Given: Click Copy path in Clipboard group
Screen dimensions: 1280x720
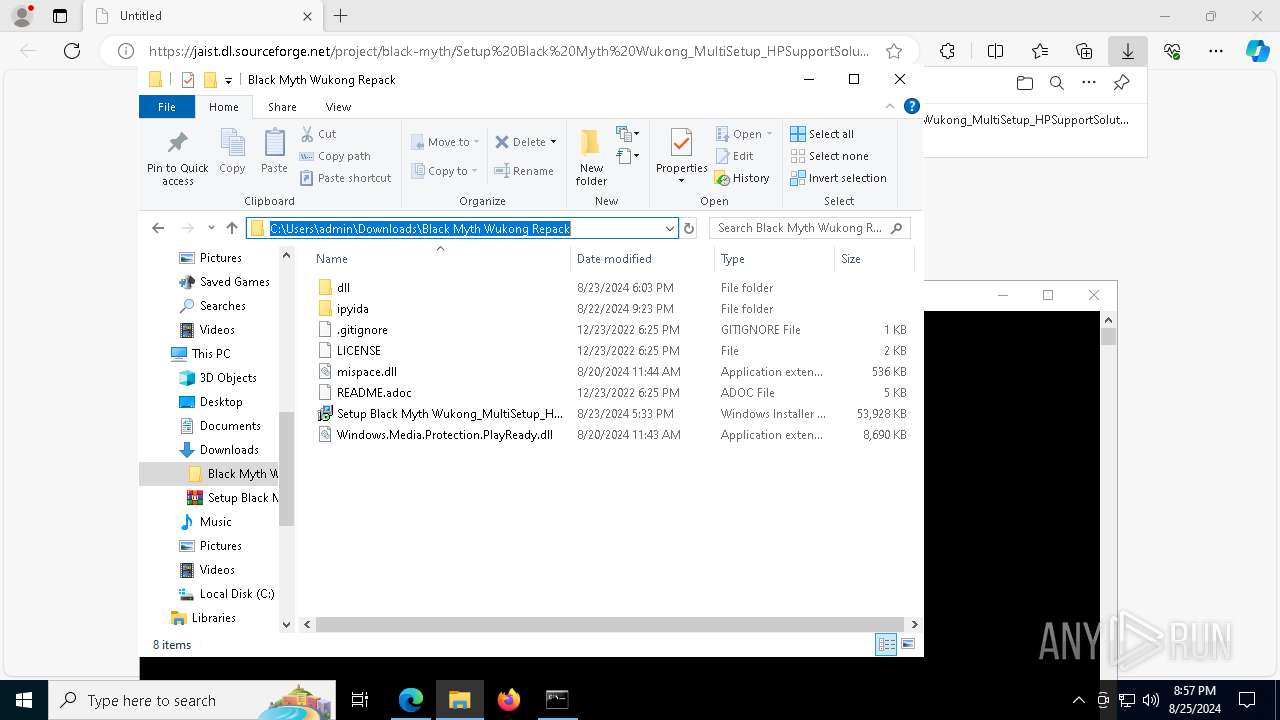Looking at the screenshot, I should [335, 156].
